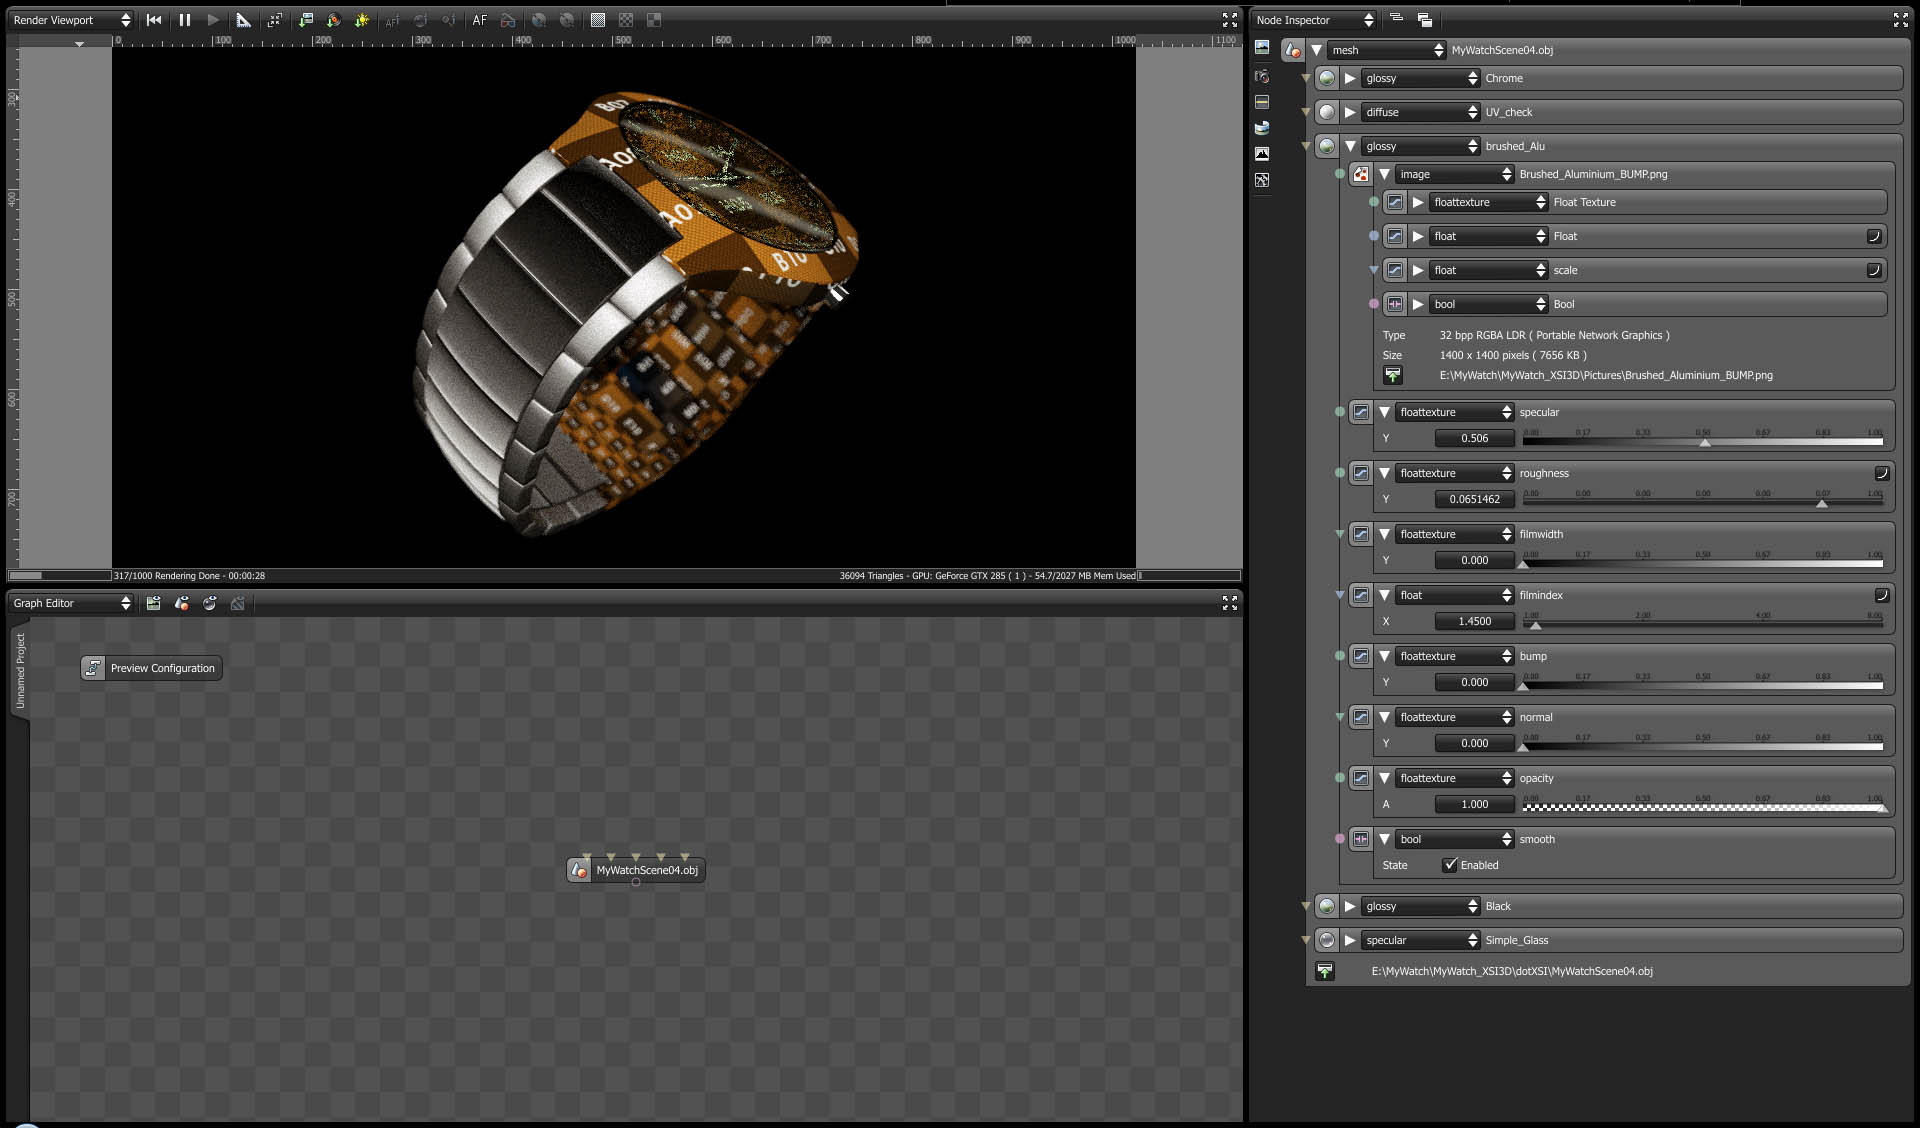
Task: Open the Graph Editor panel selector
Action: 70,603
